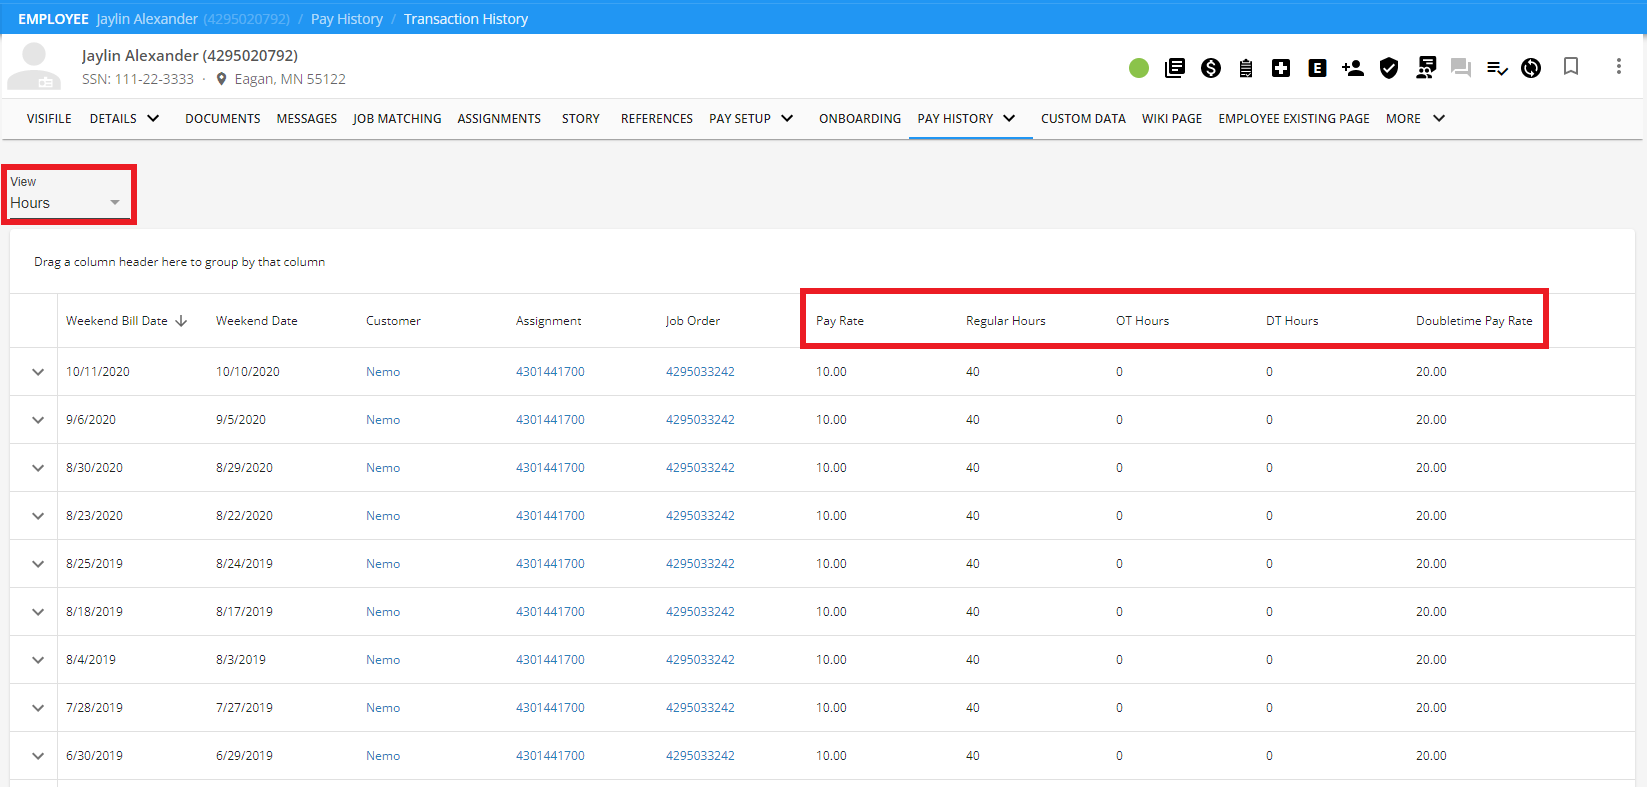Open job order 4295033242 in 9/6/2020 row
The image size is (1647, 787).
point(700,420)
